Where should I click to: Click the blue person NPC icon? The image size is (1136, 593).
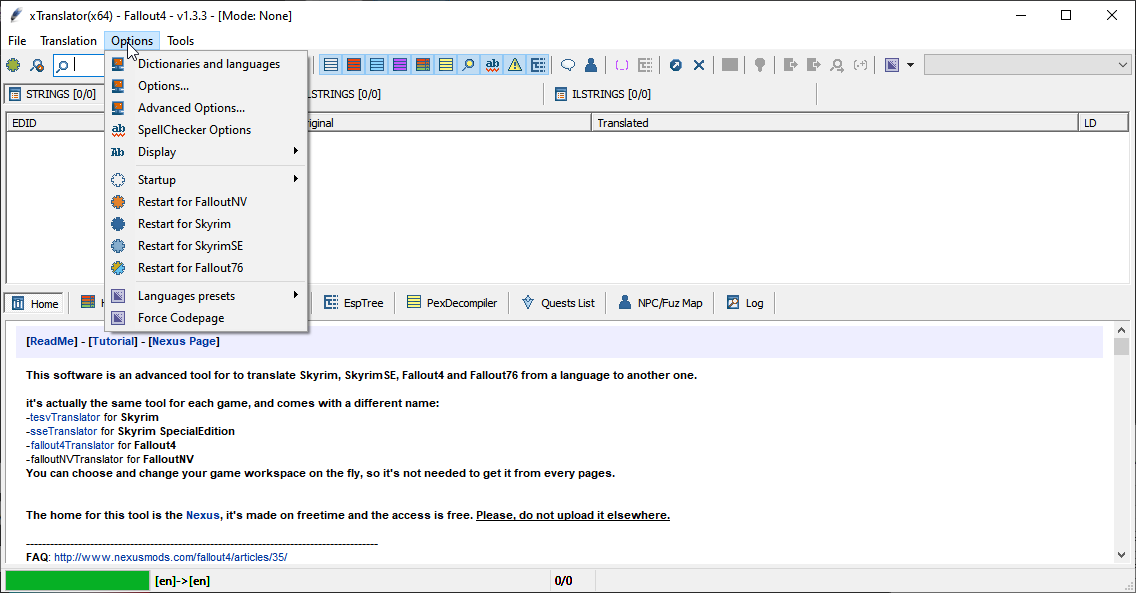(x=591, y=65)
